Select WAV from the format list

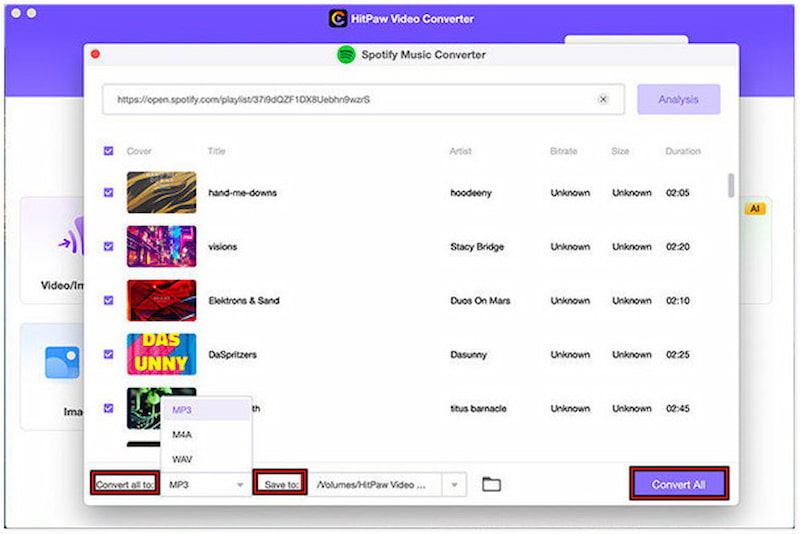[206, 459]
